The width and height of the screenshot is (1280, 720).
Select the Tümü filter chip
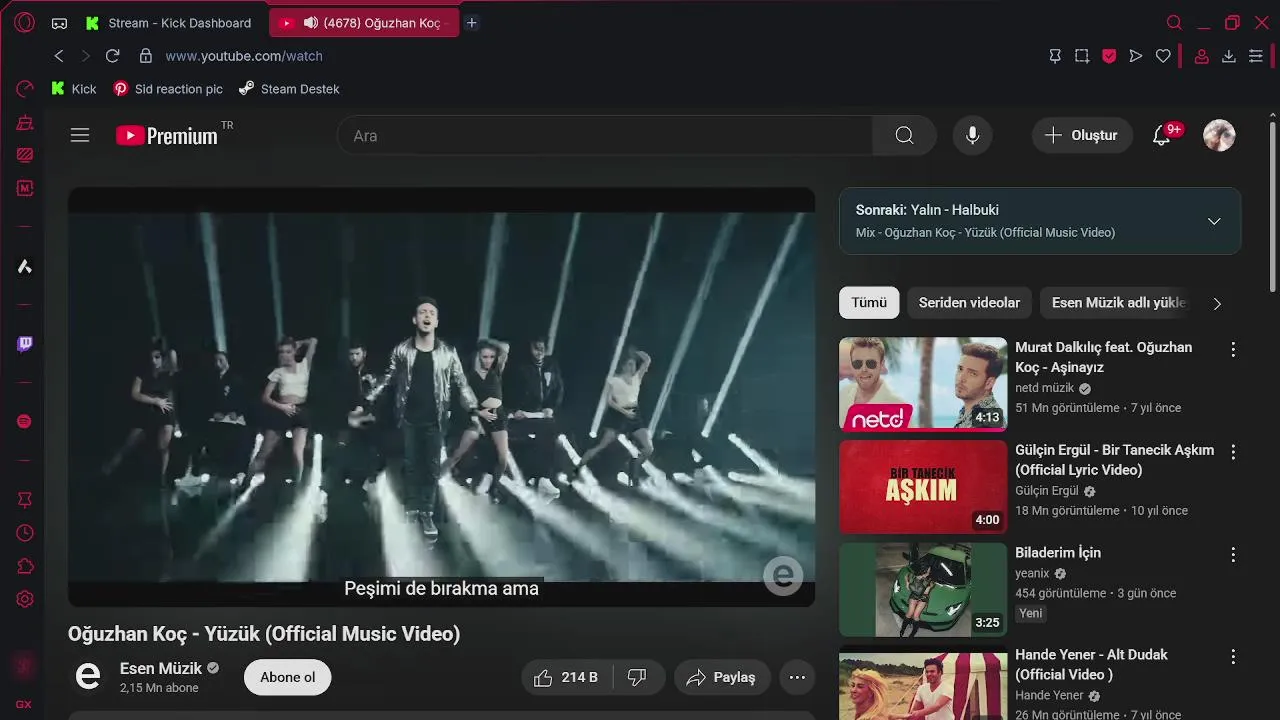pyautogui.click(x=869, y=303)
